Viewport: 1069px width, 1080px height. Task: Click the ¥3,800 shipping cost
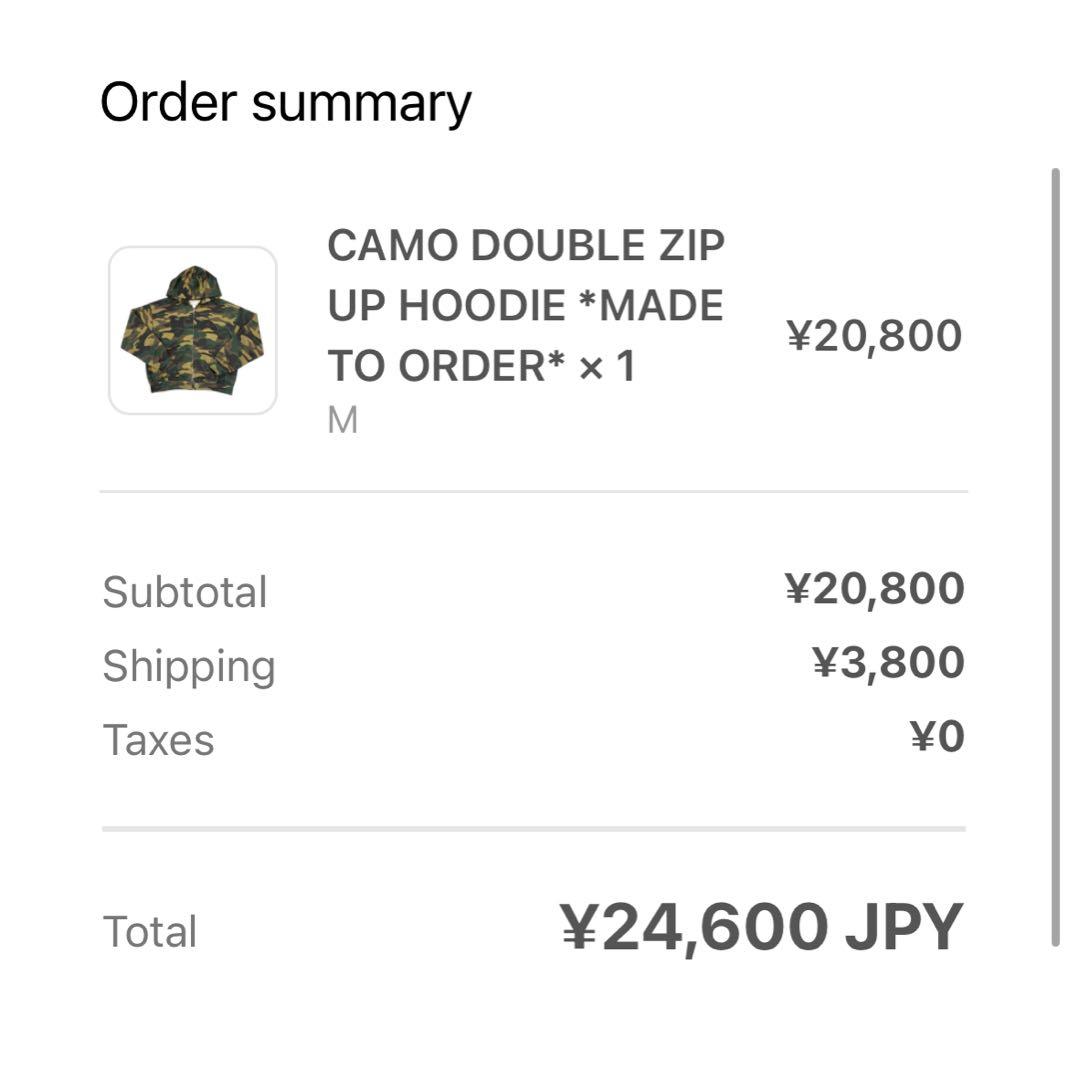887,663
